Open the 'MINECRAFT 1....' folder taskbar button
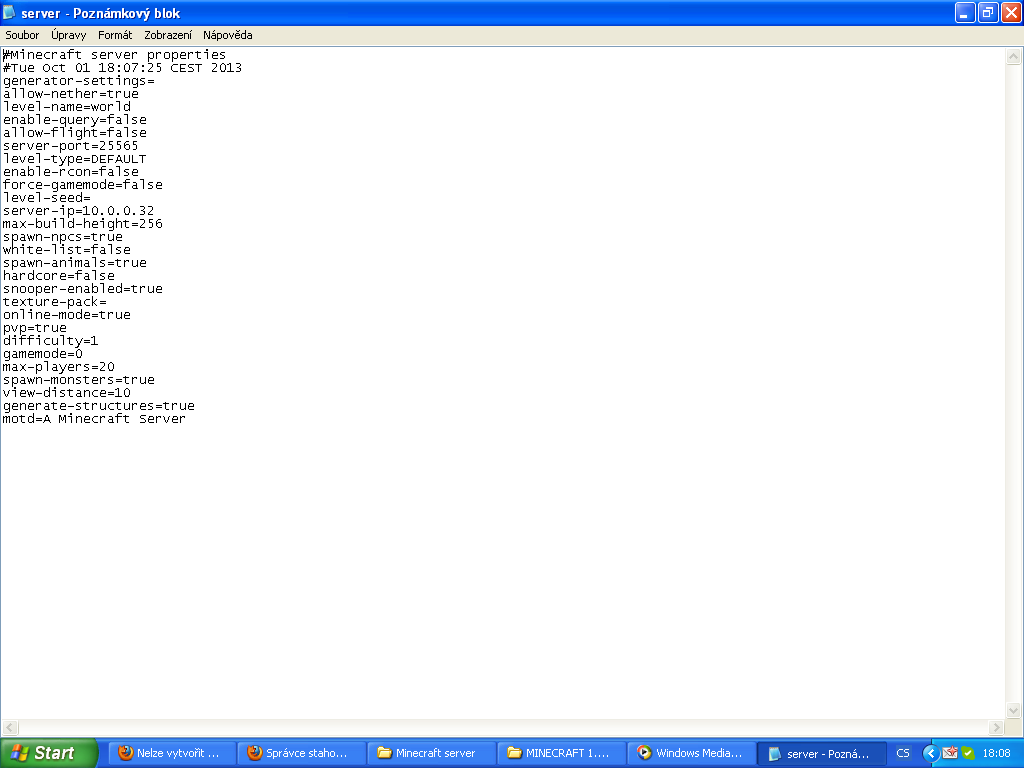 click(x=560, y=753)
